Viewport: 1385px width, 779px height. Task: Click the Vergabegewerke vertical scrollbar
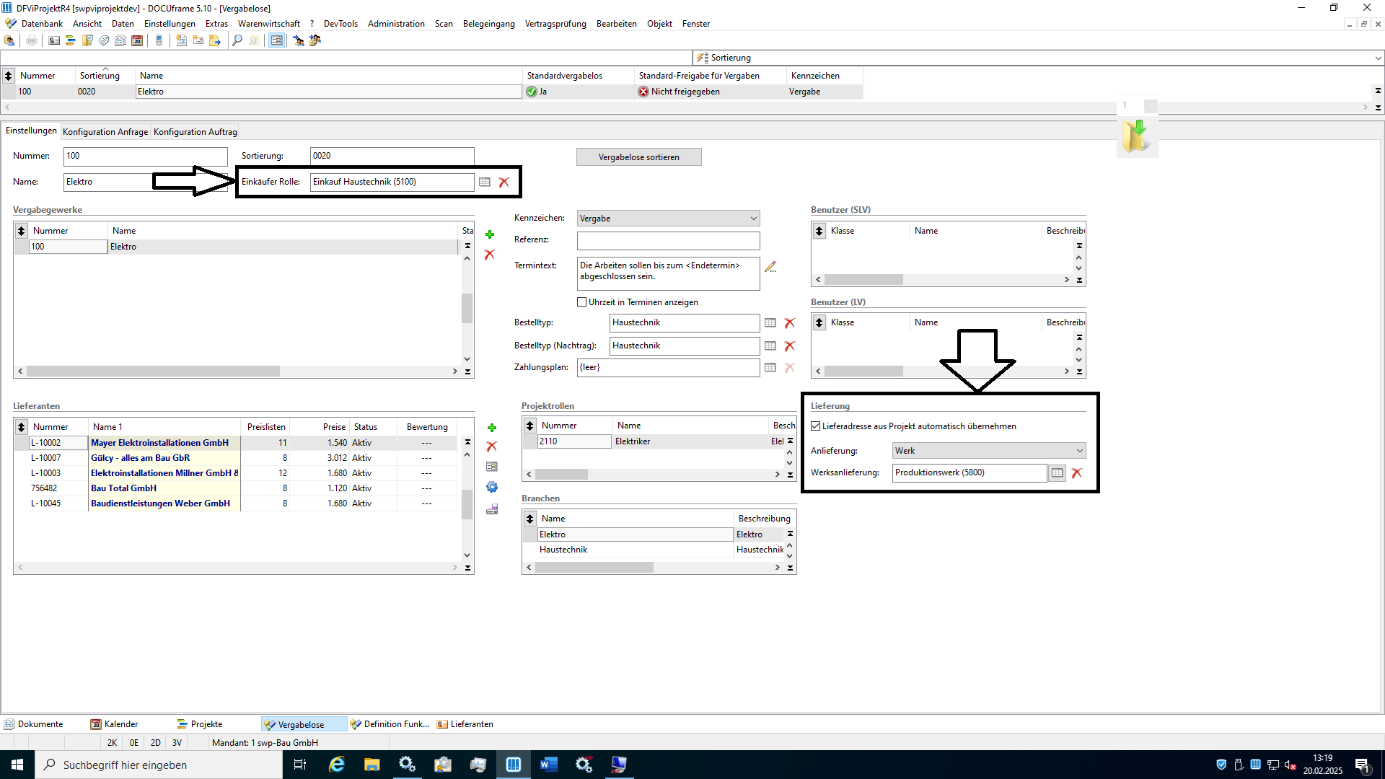pos(467,308)
